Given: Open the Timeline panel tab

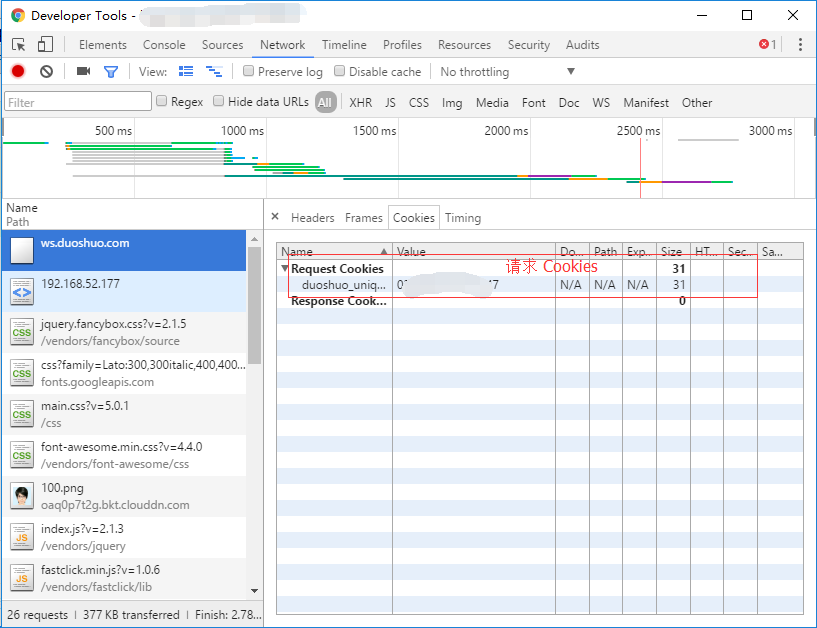Looking at the screenshot, I should tap(344, 45).
